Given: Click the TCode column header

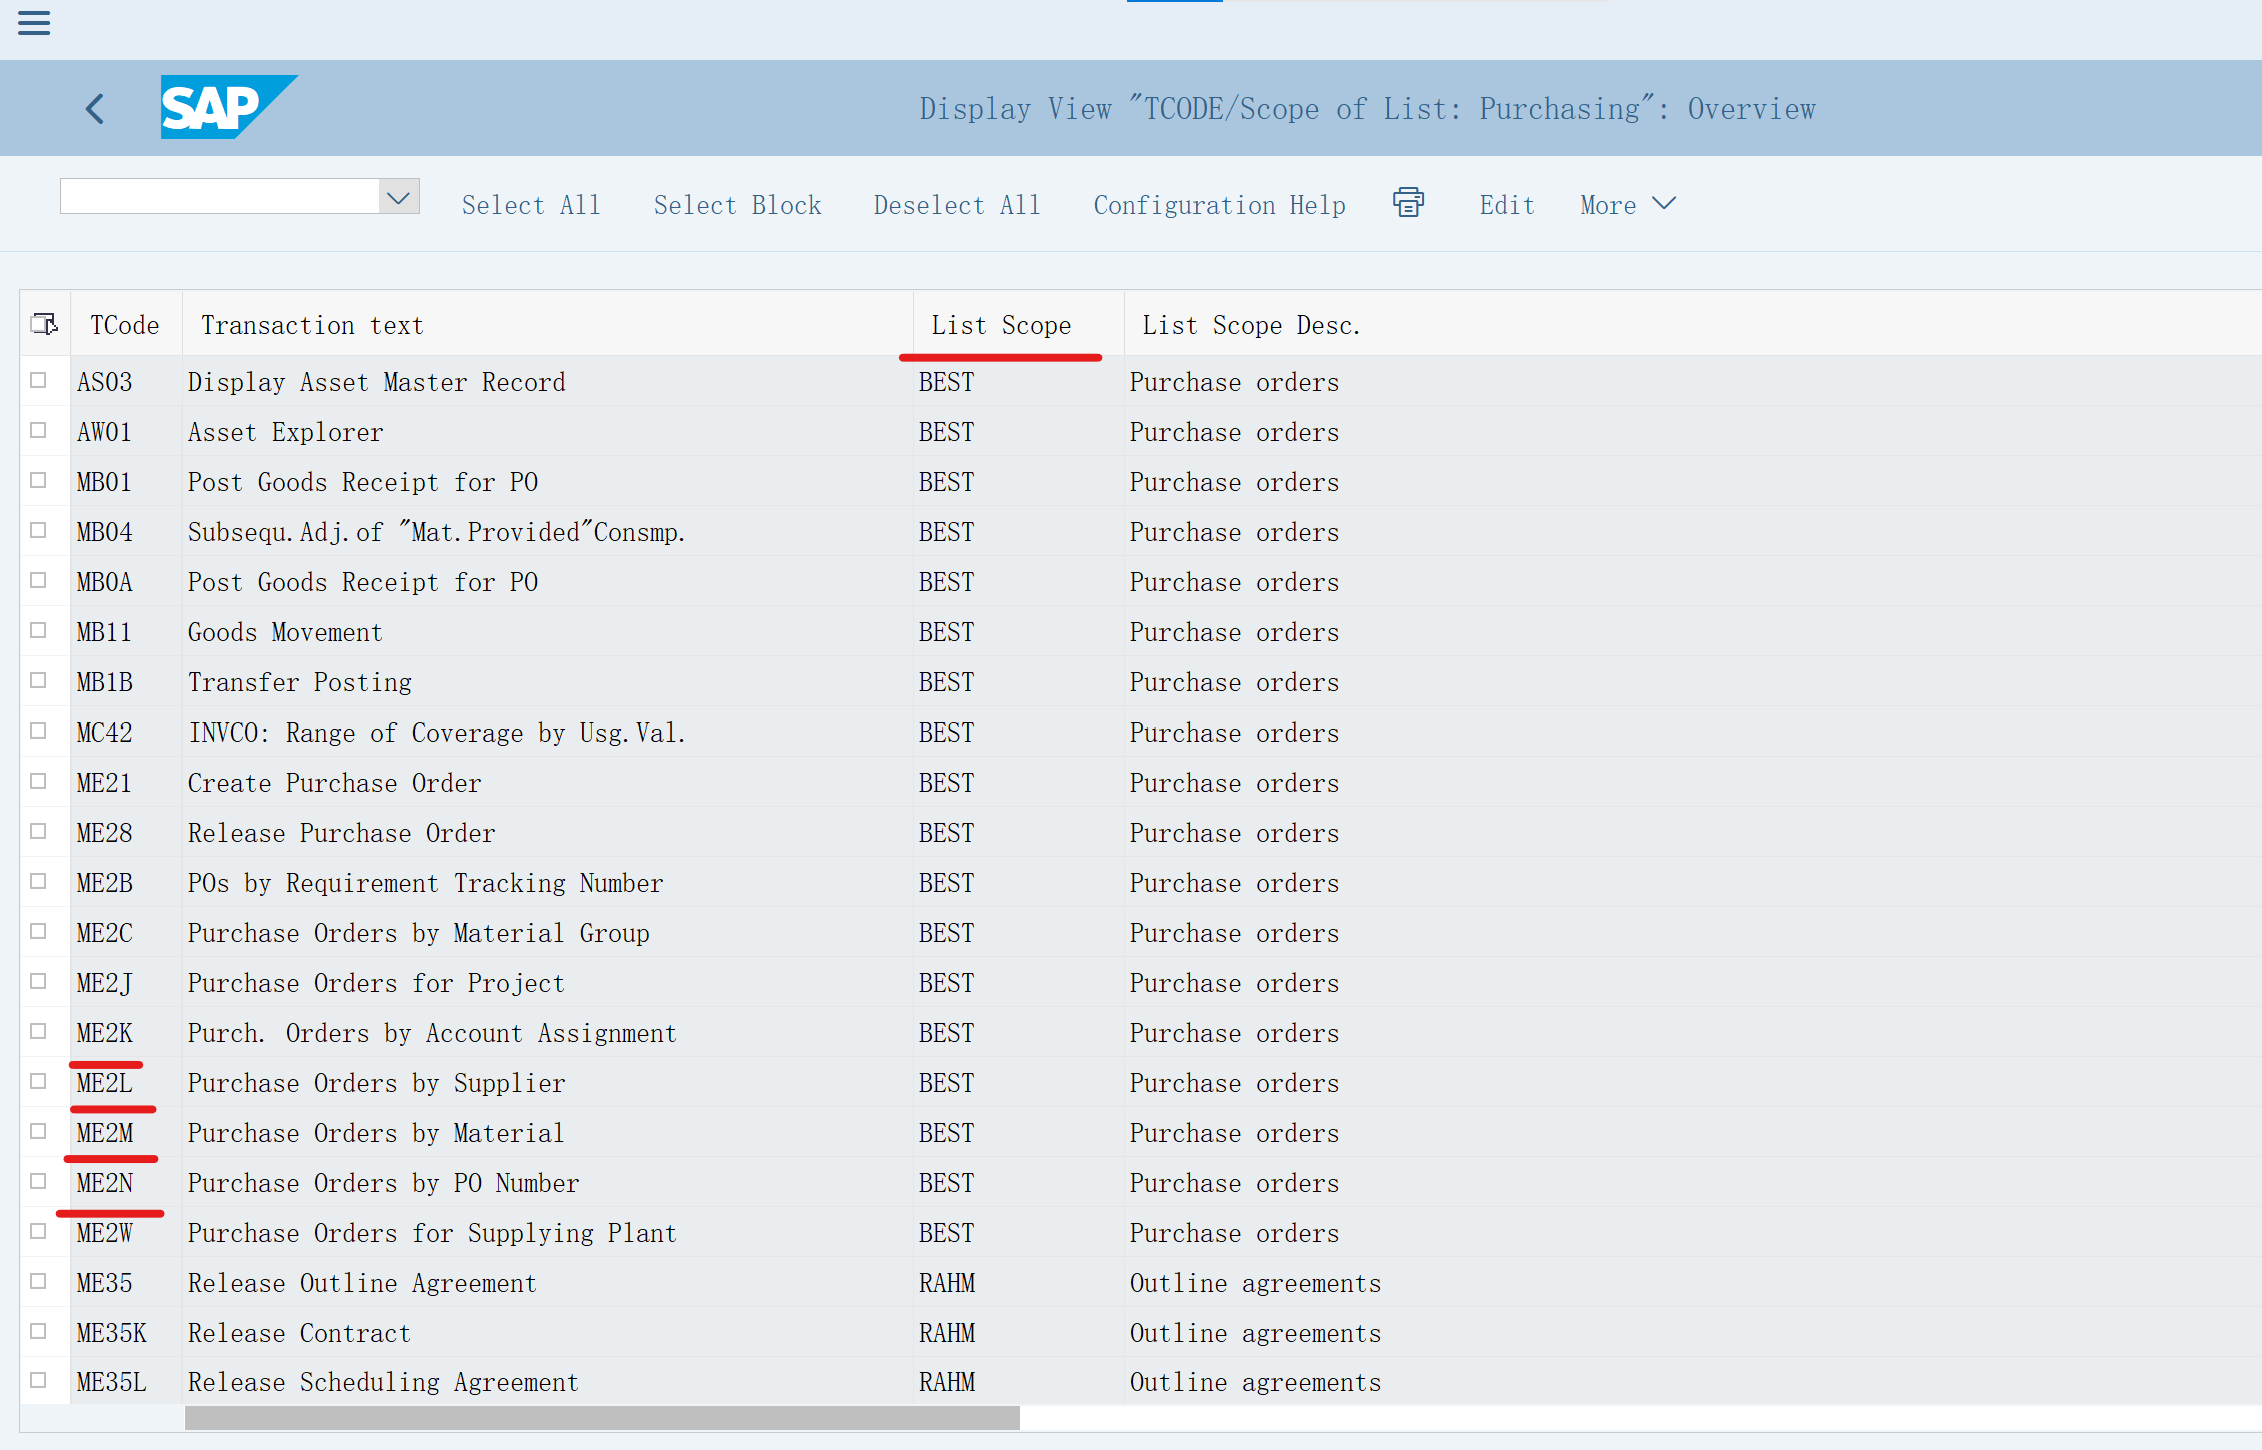Looking at the screenshot, I should pyautogui.click(x=125, y=325).
